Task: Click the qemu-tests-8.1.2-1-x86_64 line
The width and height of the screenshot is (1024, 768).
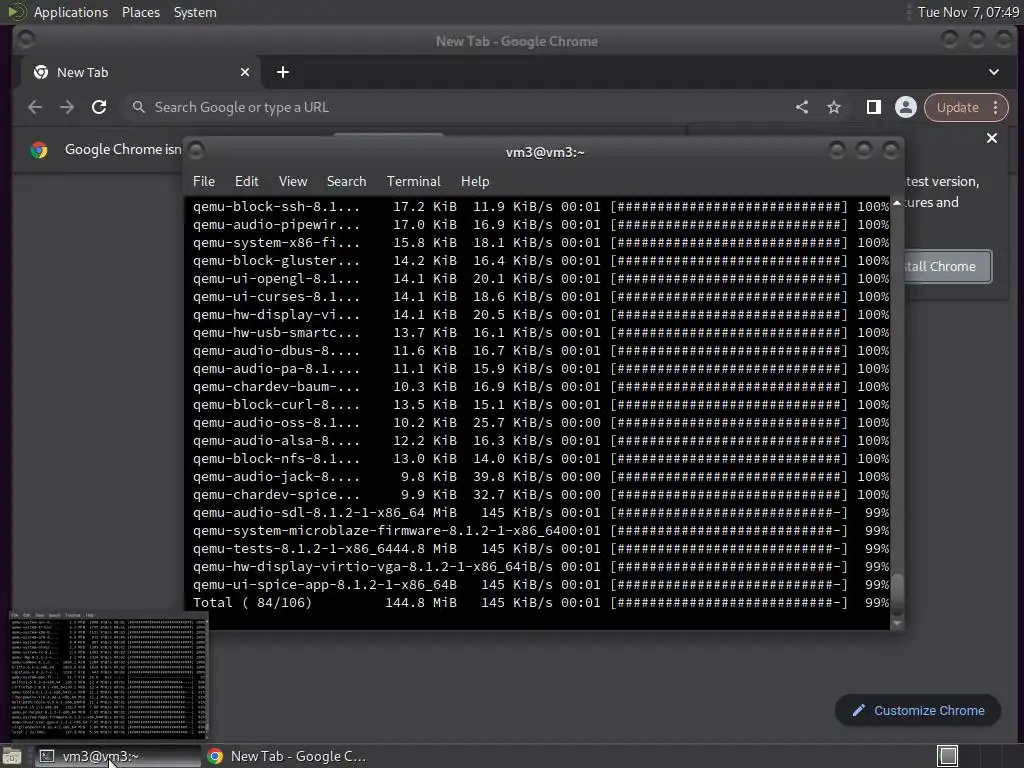Action: pyautogui.click(x=541, y=549)
